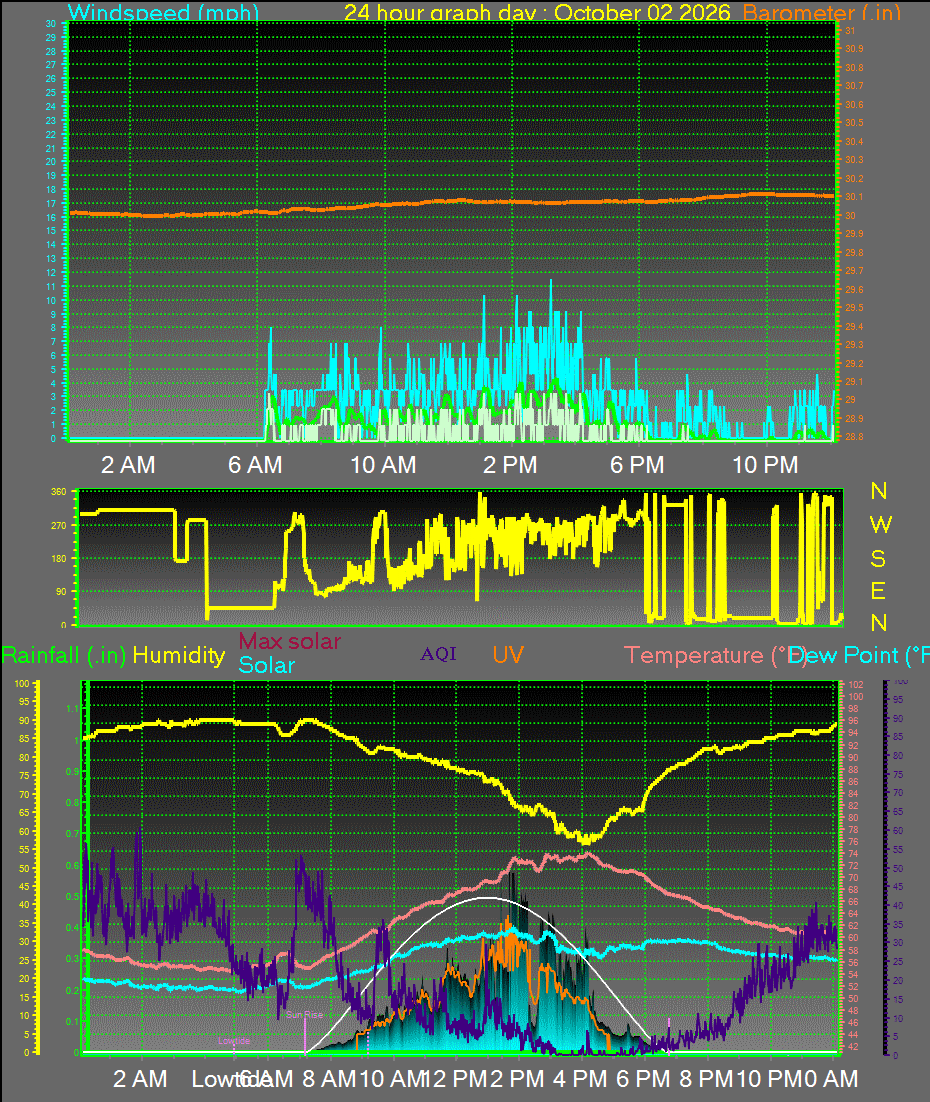Click the 12 PM label on bottom chart axis
The width and height of the screenshot is (930, 1102).
456,1079
